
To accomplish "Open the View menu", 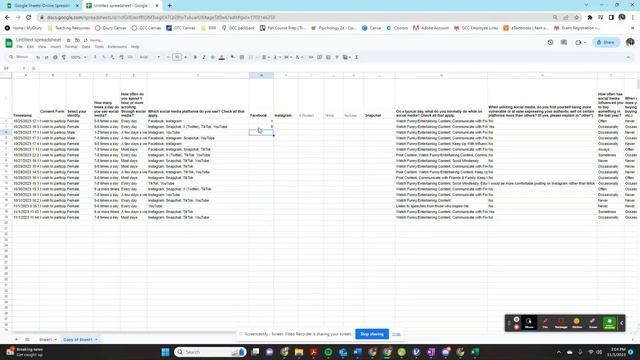I will click(x=42, y=47).
